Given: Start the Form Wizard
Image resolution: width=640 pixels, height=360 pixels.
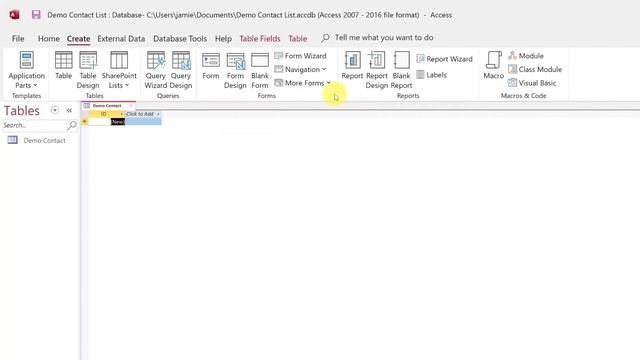Looking at the screenshot, I should (x=300, y=56).
